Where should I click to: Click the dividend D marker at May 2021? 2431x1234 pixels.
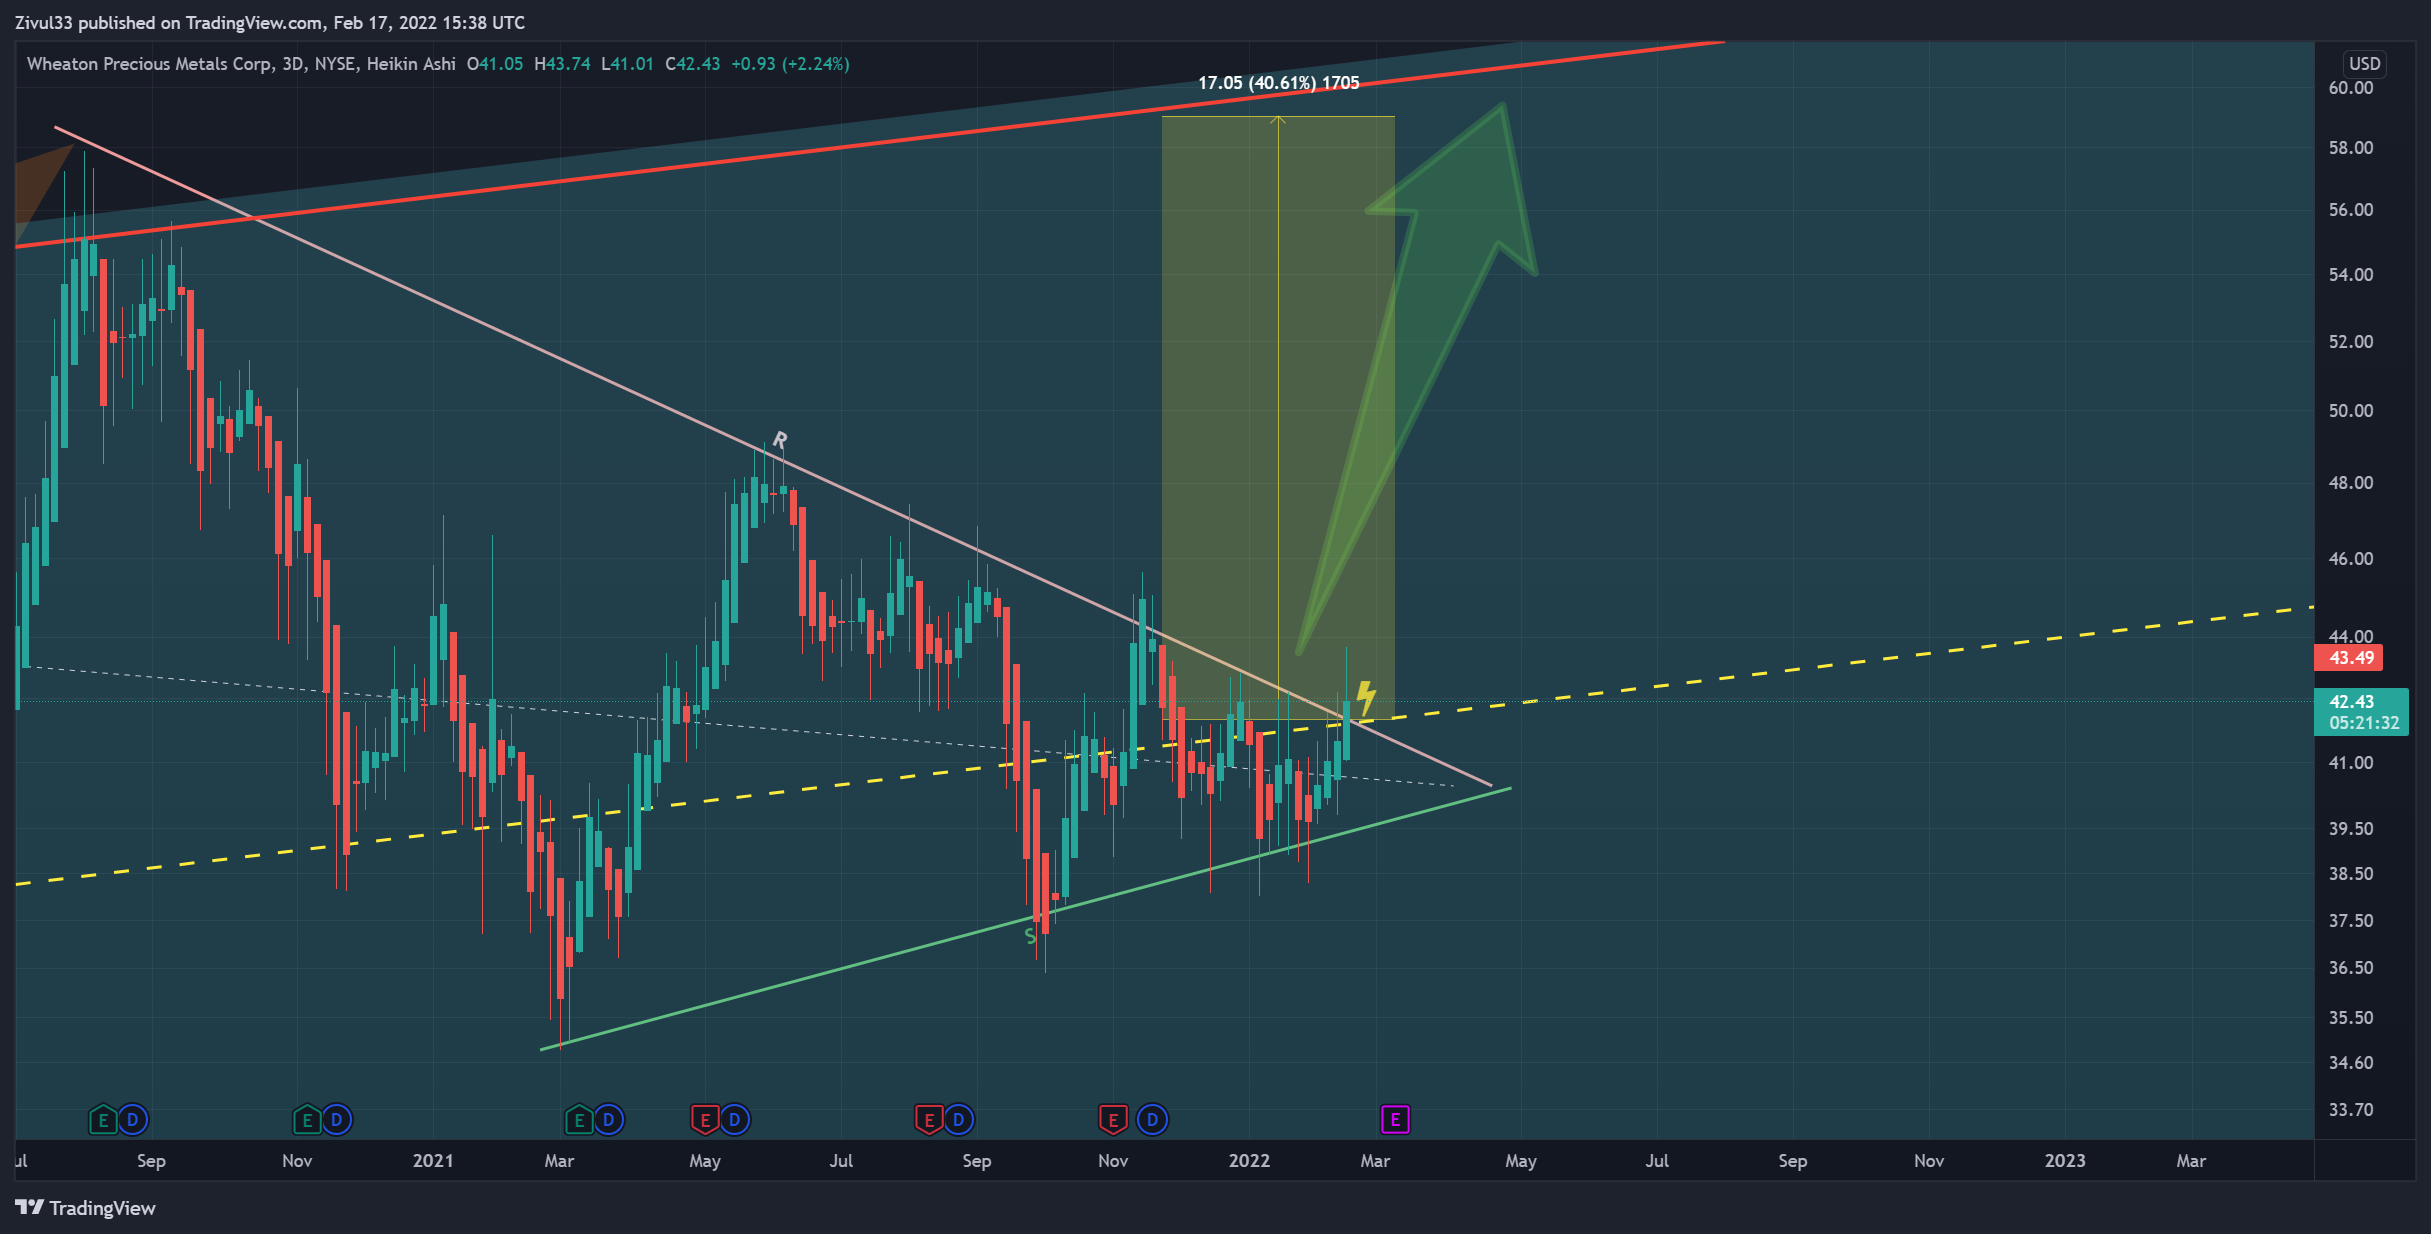(734, 1120)
